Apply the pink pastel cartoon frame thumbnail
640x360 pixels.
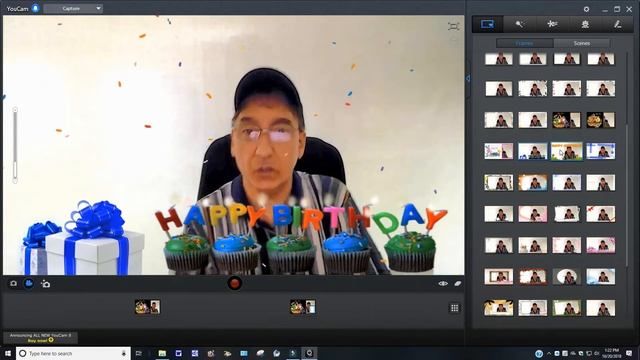pyautogui.click(x=499, y=151)
